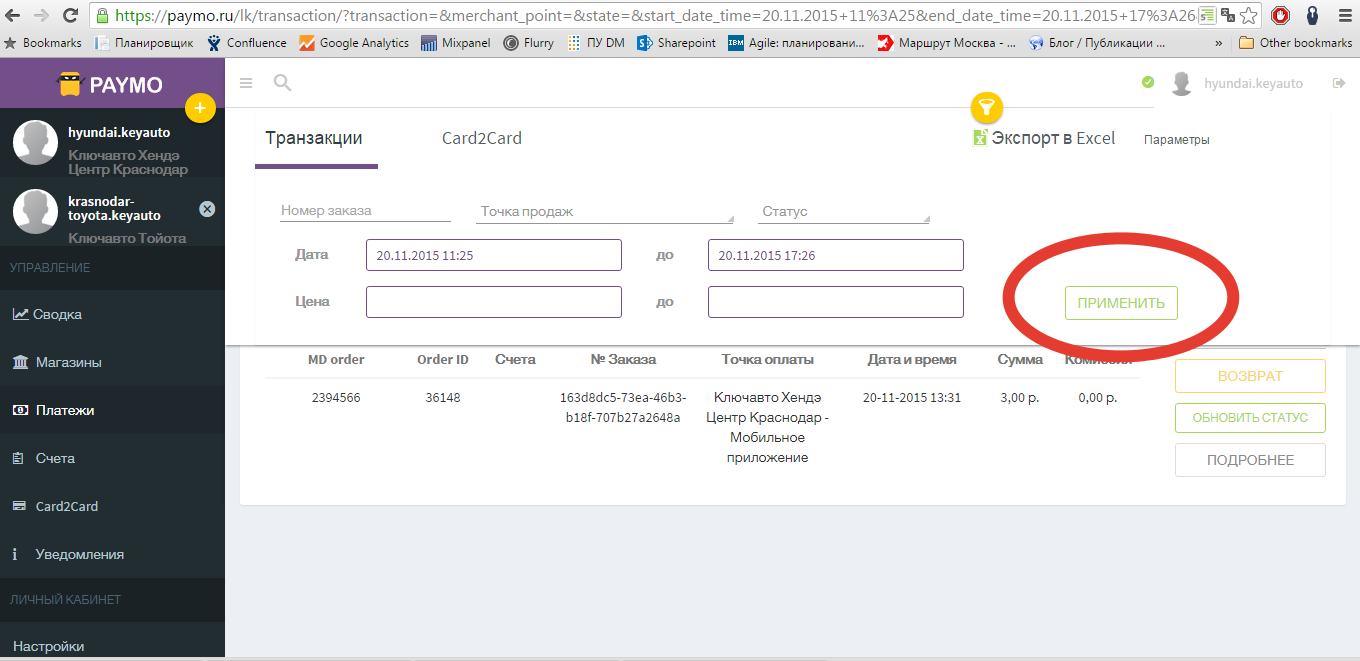Open Card2Card in the sidebar
The height and width of the screenshot is (661, 1360).
[x=112, y=506]
